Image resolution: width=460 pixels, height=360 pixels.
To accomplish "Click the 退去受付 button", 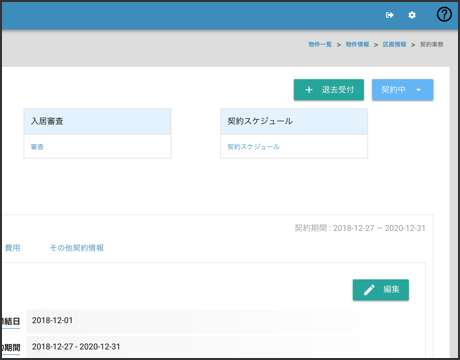I will 329,90.
